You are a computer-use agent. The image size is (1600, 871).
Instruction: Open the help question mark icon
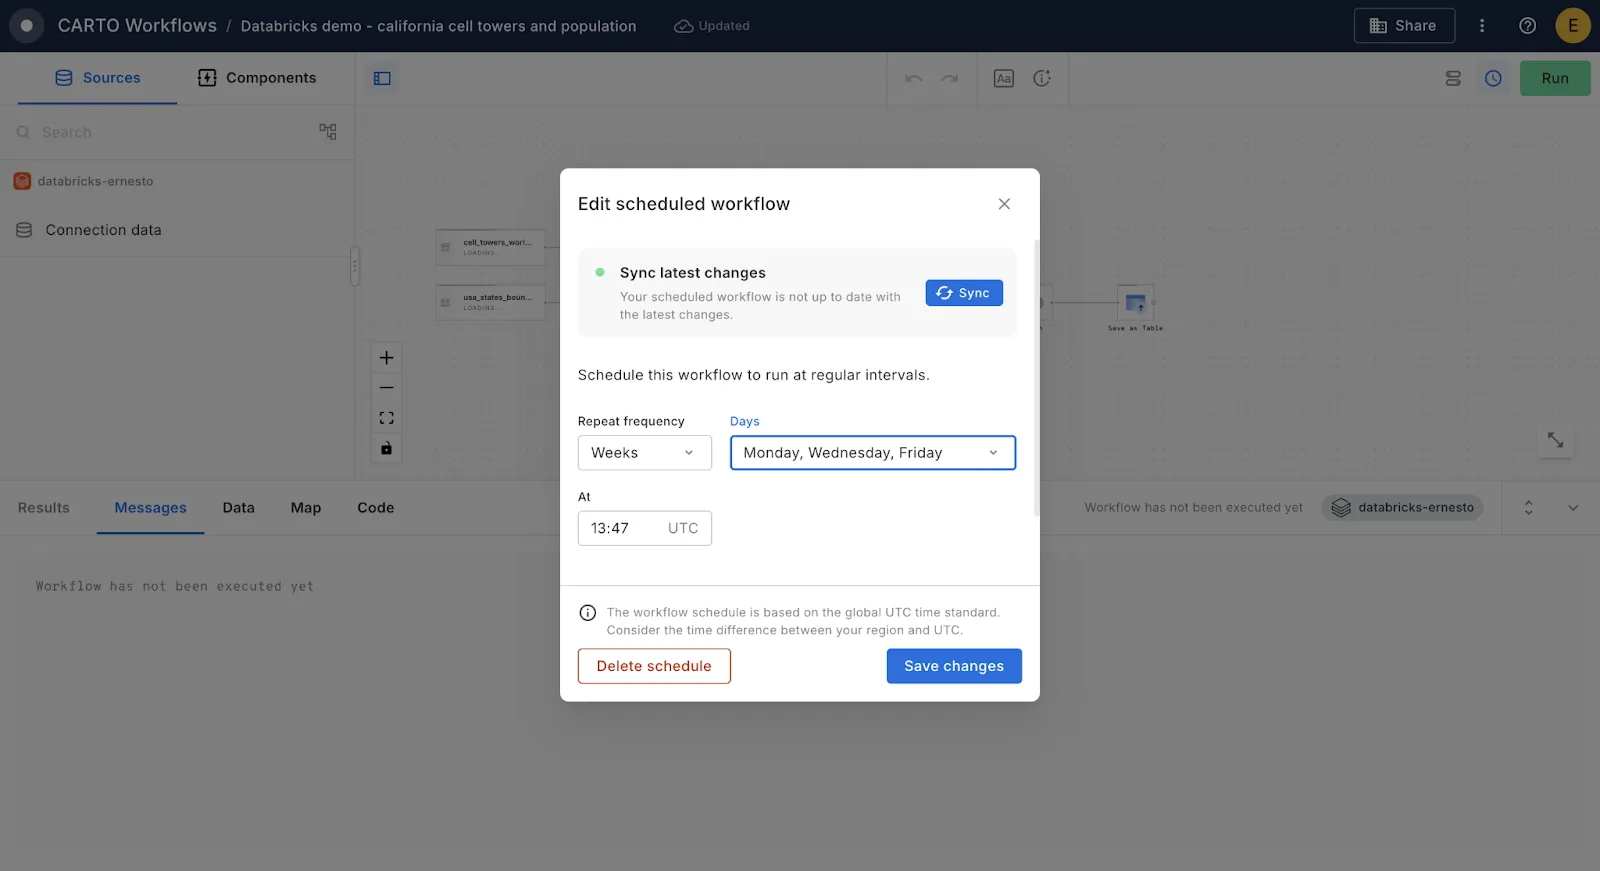[1527, 26]
